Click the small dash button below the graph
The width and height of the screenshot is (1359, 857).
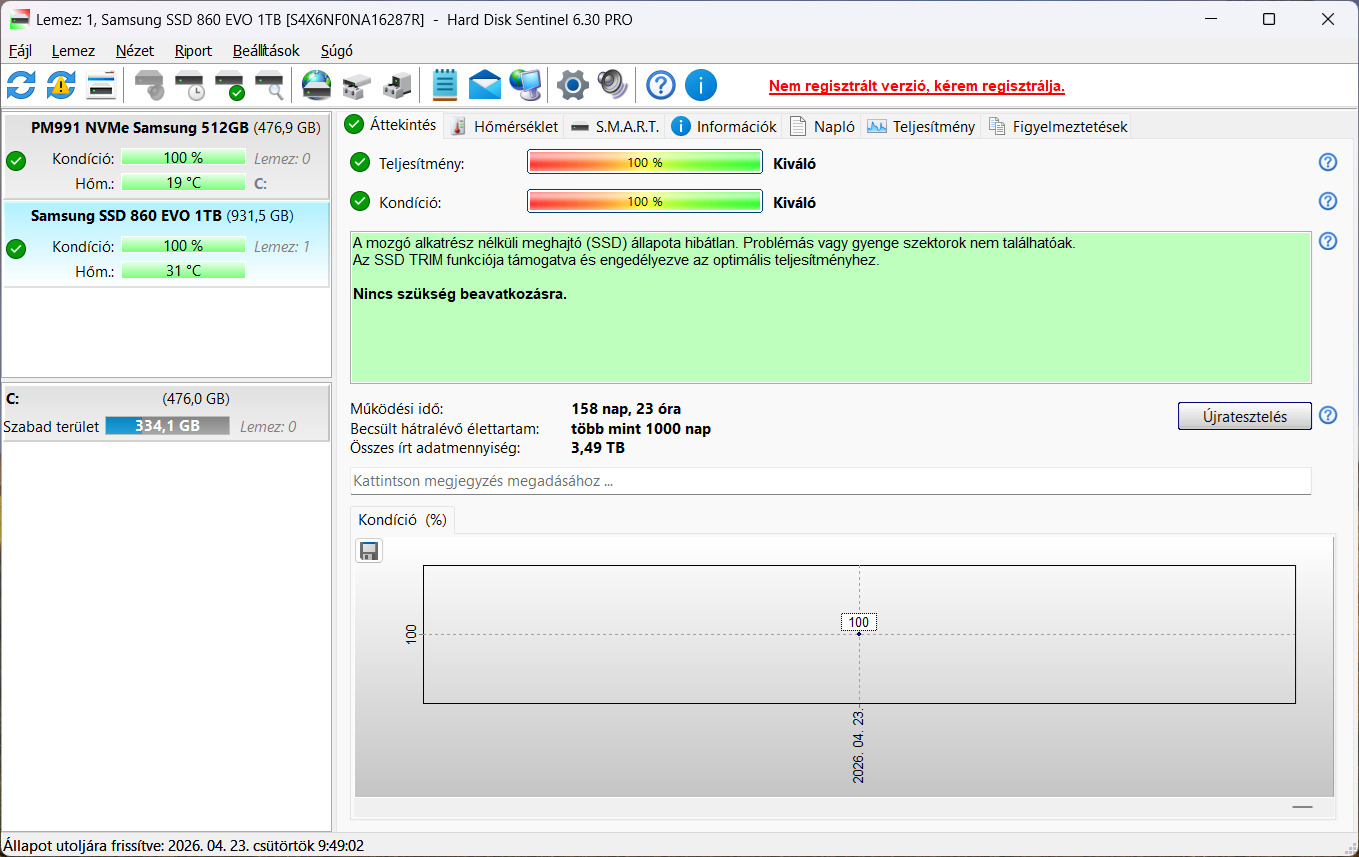(1302, 806)
